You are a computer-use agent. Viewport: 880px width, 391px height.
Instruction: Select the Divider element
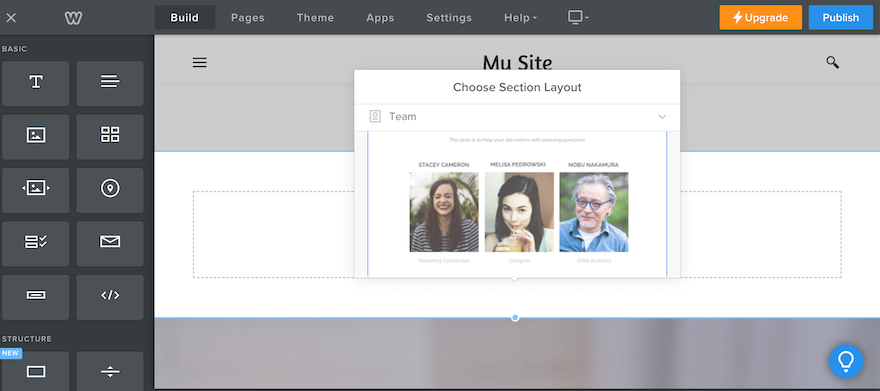click(x=110, y=371)
